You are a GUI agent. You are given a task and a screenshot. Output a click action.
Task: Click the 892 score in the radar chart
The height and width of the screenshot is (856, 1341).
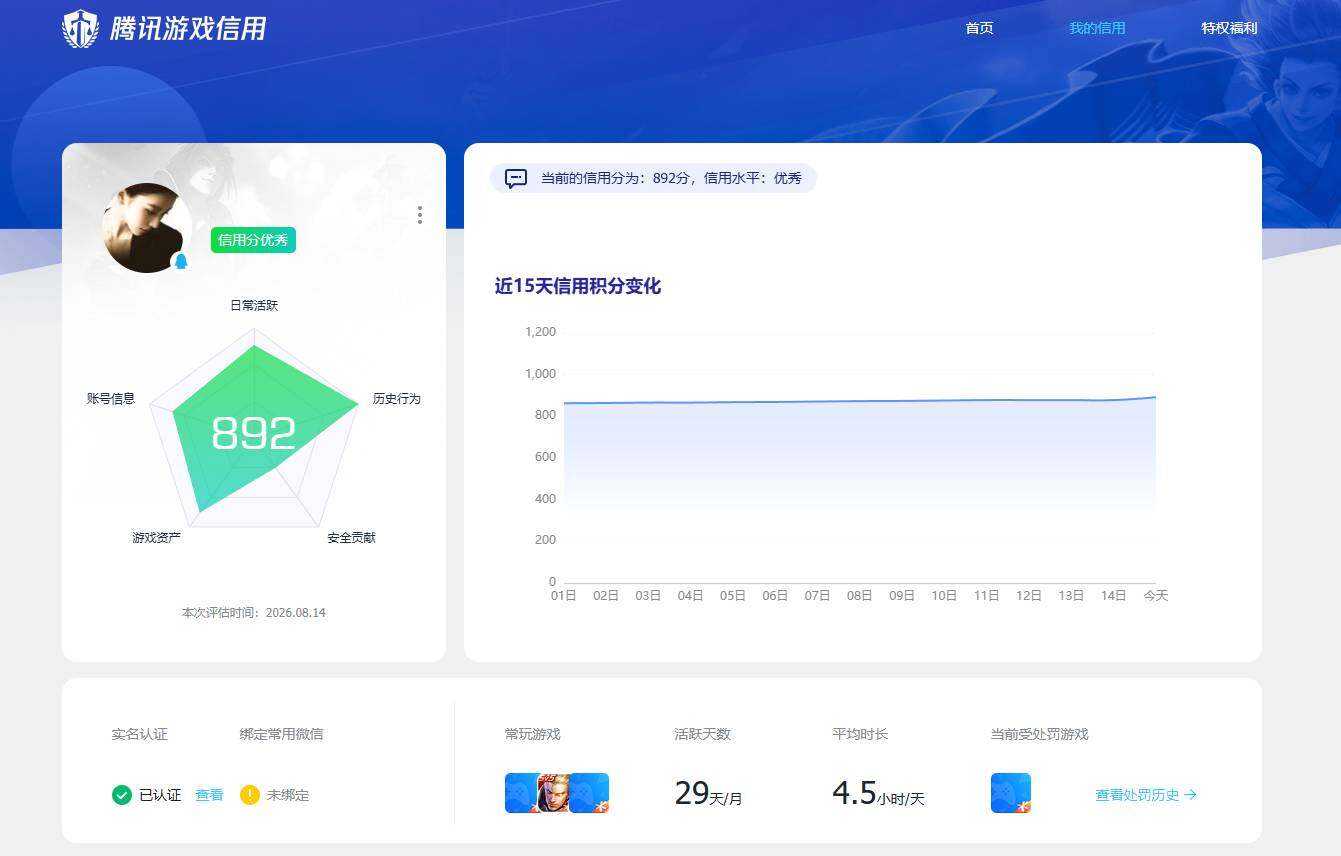click(x=254, y=434)
